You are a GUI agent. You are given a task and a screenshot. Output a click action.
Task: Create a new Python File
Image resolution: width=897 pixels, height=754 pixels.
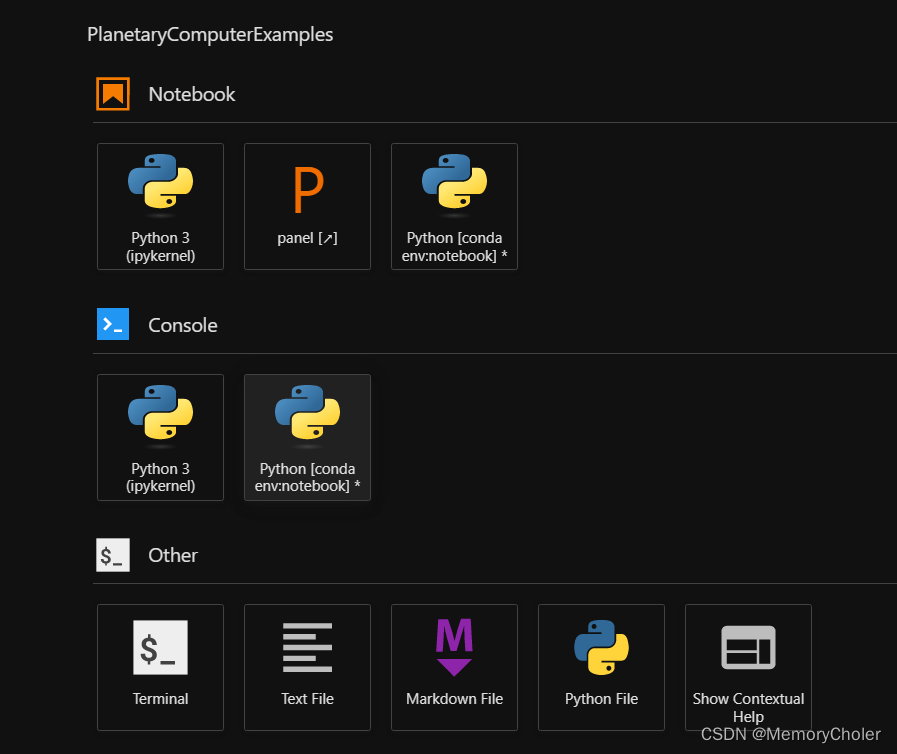coord(601,668)
